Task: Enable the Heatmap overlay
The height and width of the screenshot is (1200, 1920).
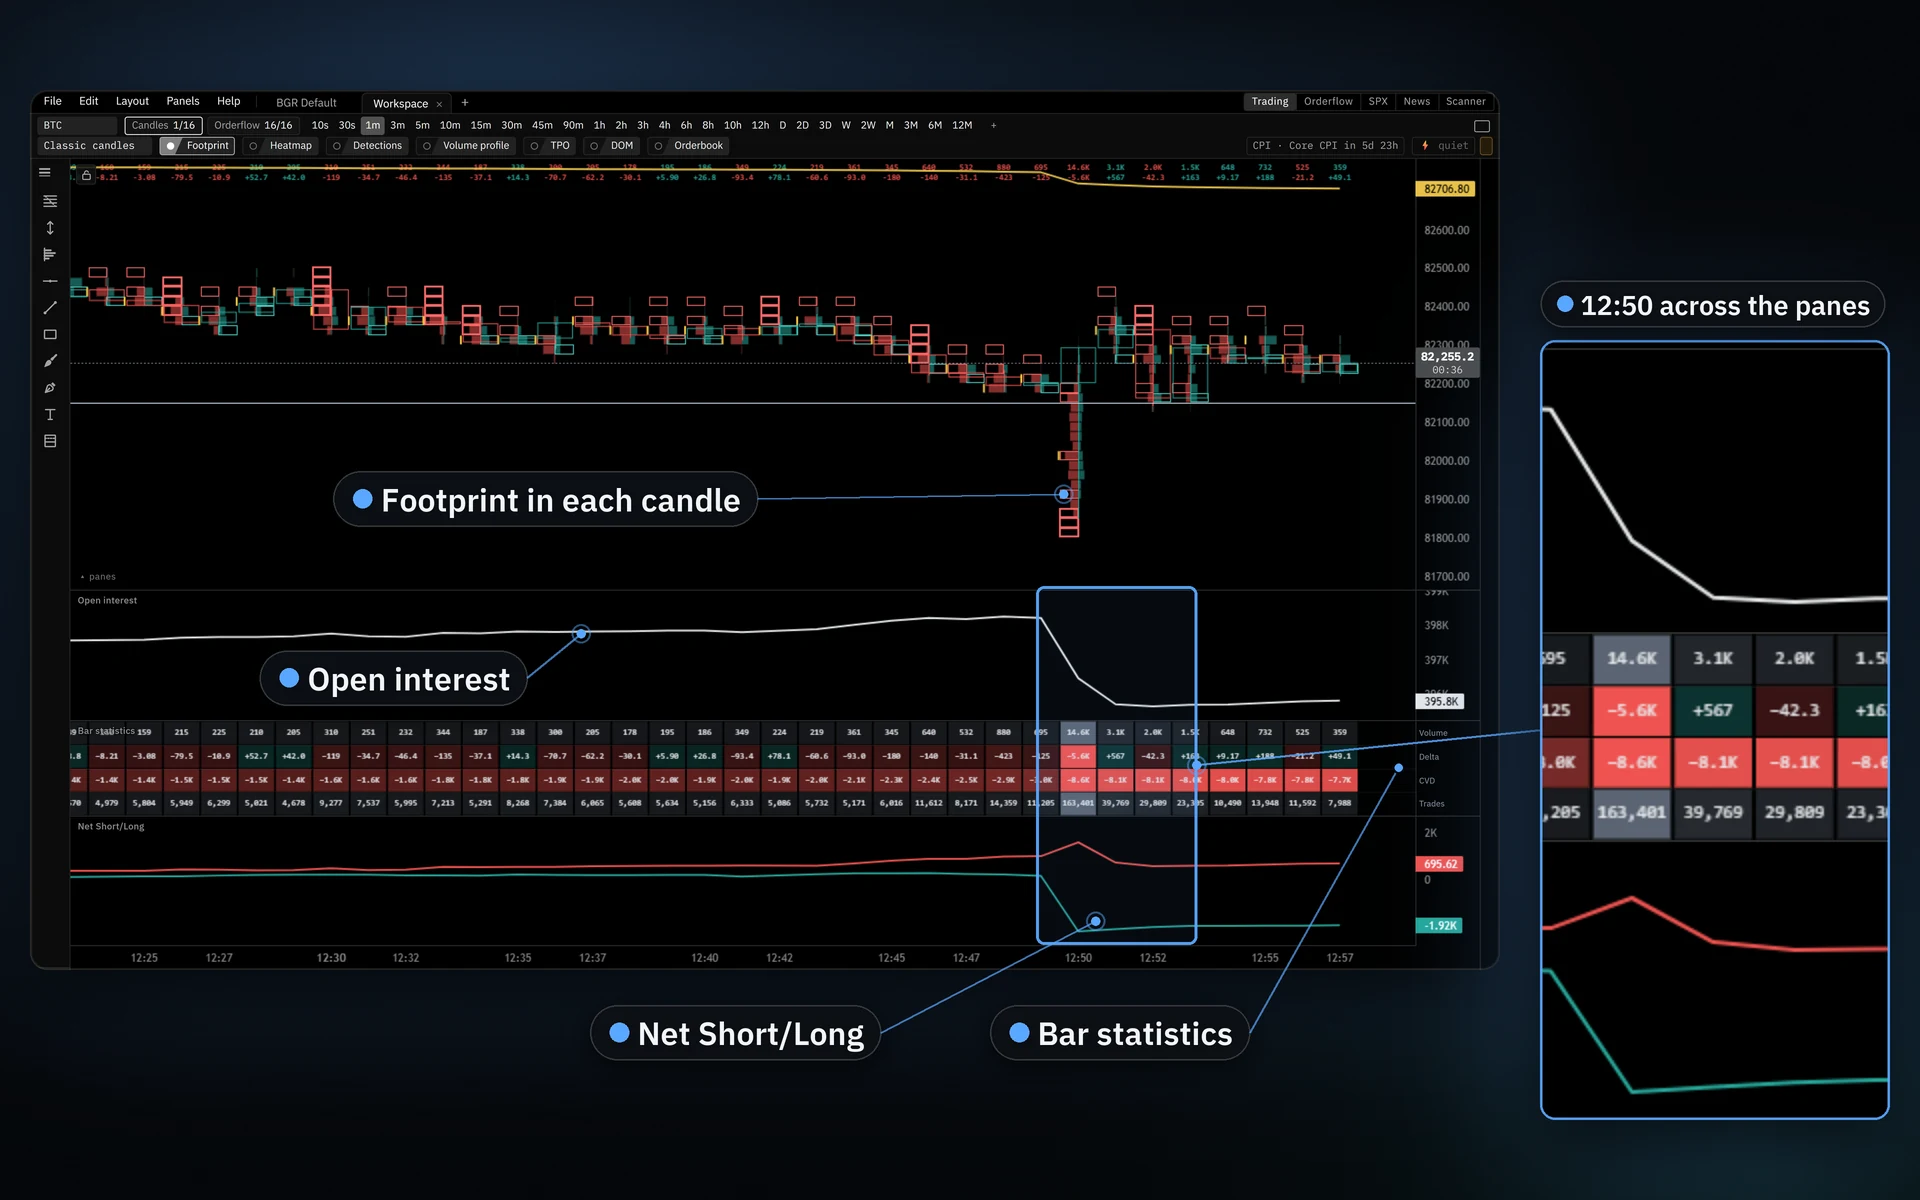Action: [281, 146]
